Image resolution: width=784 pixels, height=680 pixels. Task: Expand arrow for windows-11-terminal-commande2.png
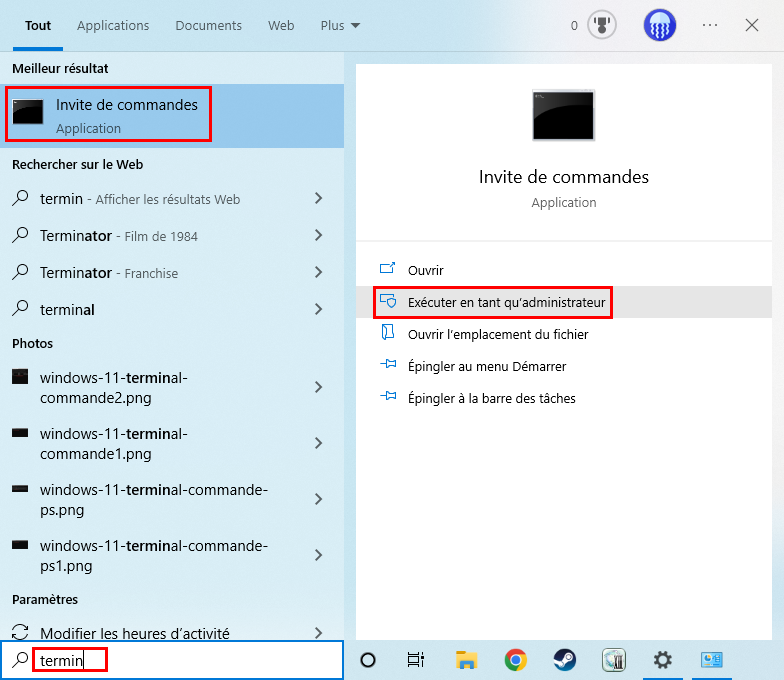pos(318,387)
